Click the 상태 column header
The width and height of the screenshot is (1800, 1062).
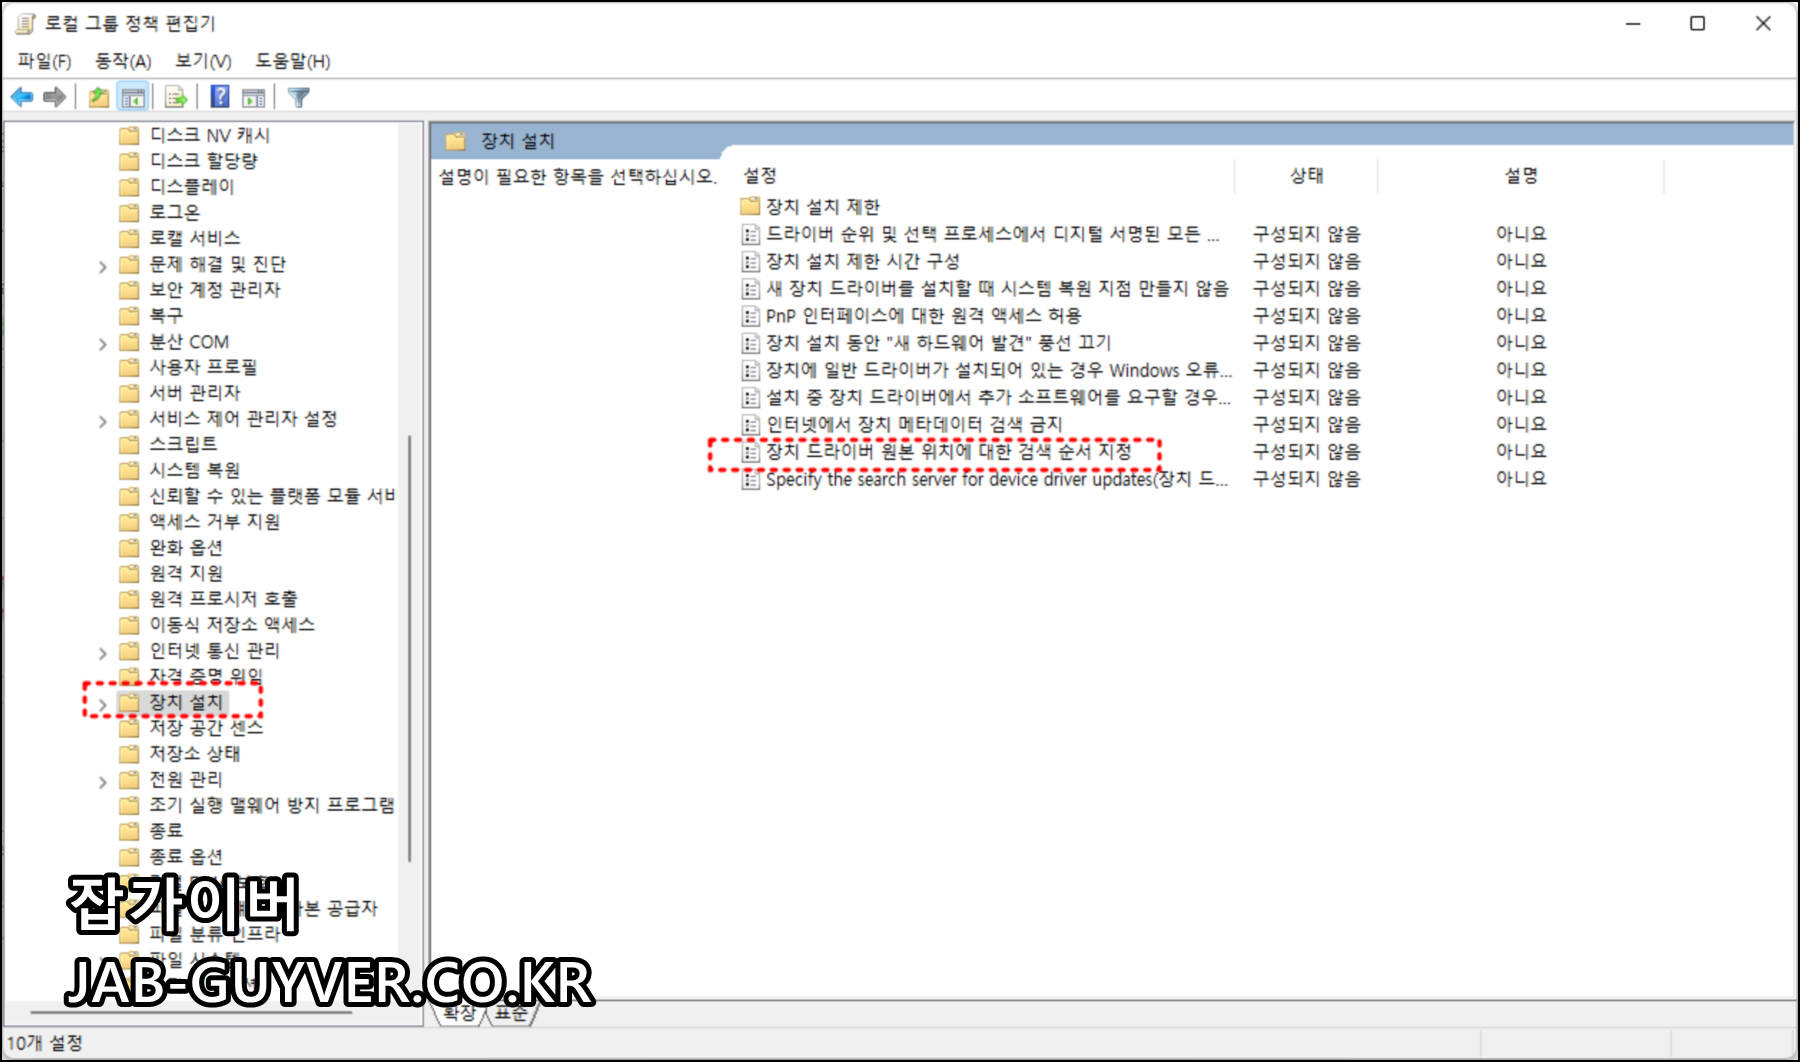[1307, 175]
